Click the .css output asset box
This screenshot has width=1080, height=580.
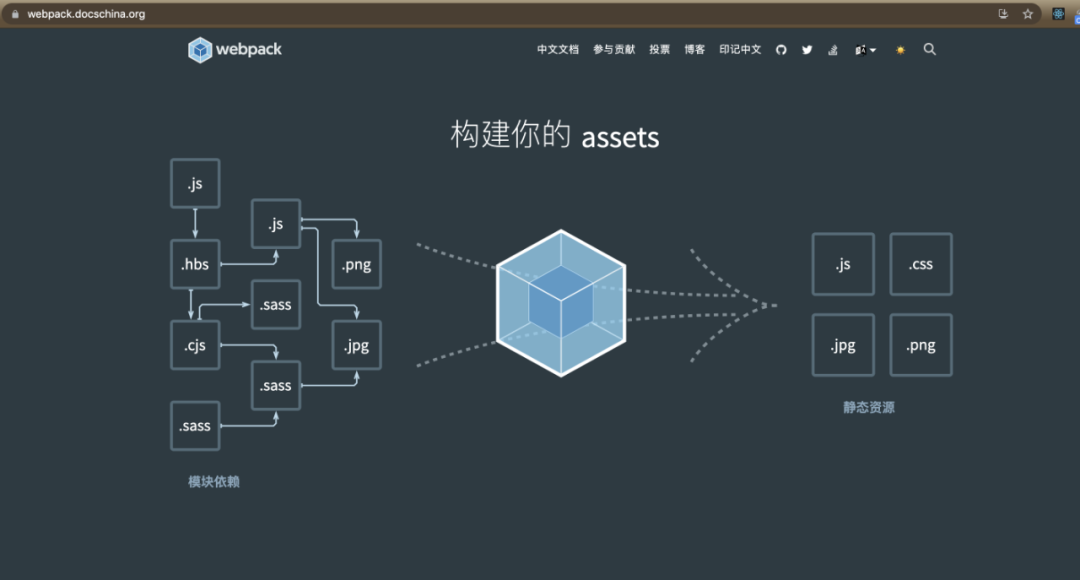(x=921, y=265)
